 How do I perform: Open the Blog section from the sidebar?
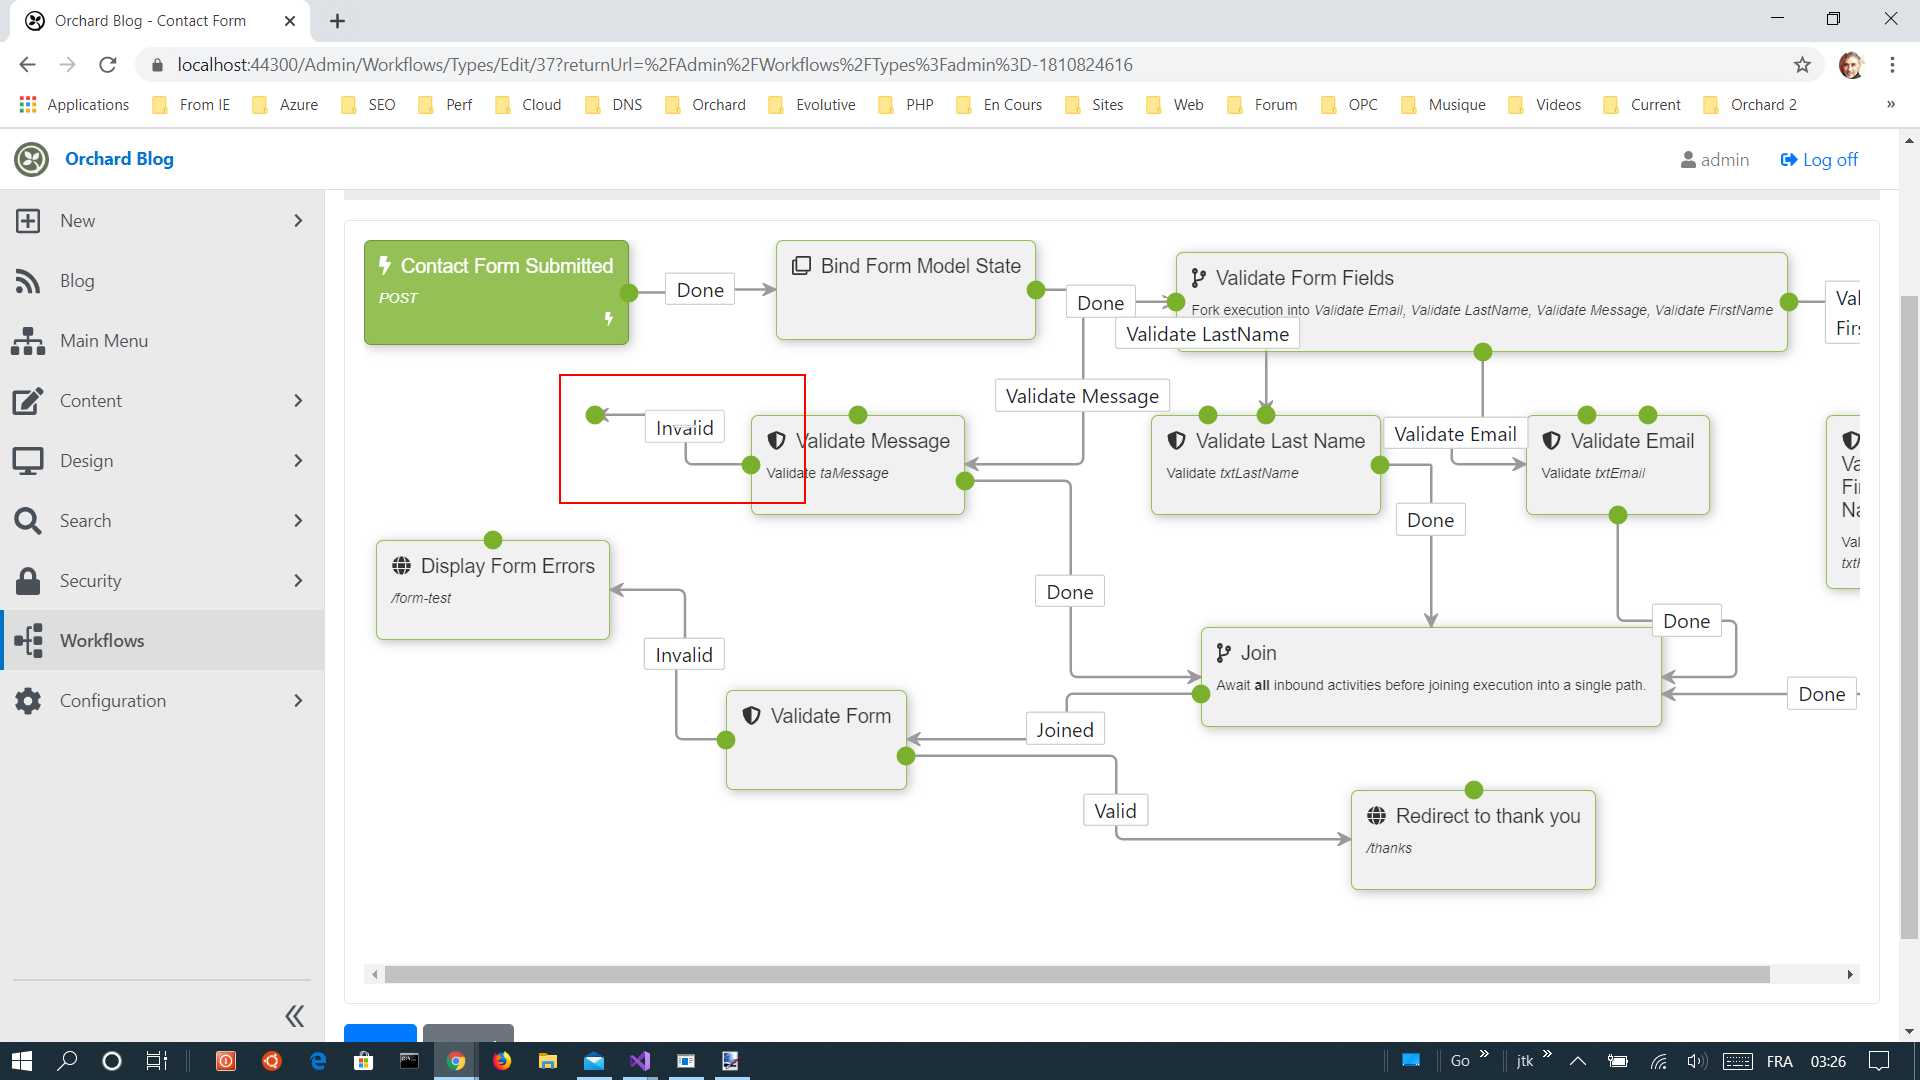78,280
